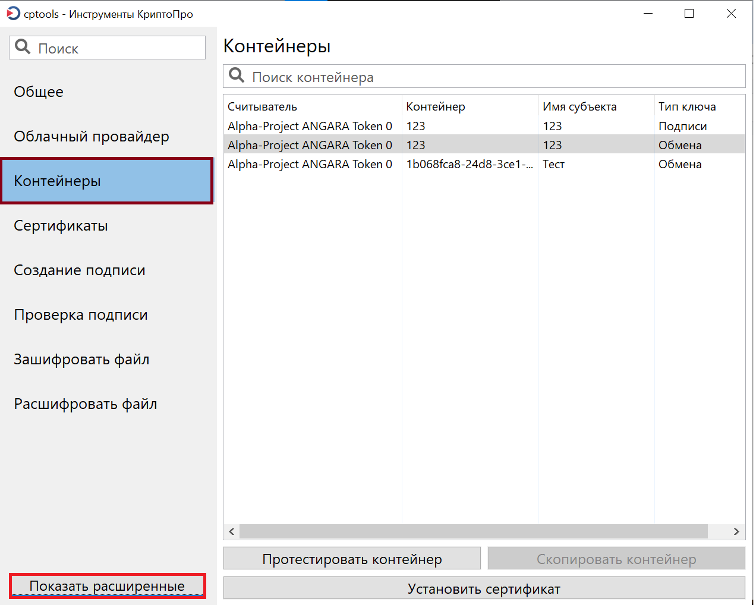Close the cptools window
Viewport: 755px width, 605px height.
pyautogui.click(x=731, y=13)
